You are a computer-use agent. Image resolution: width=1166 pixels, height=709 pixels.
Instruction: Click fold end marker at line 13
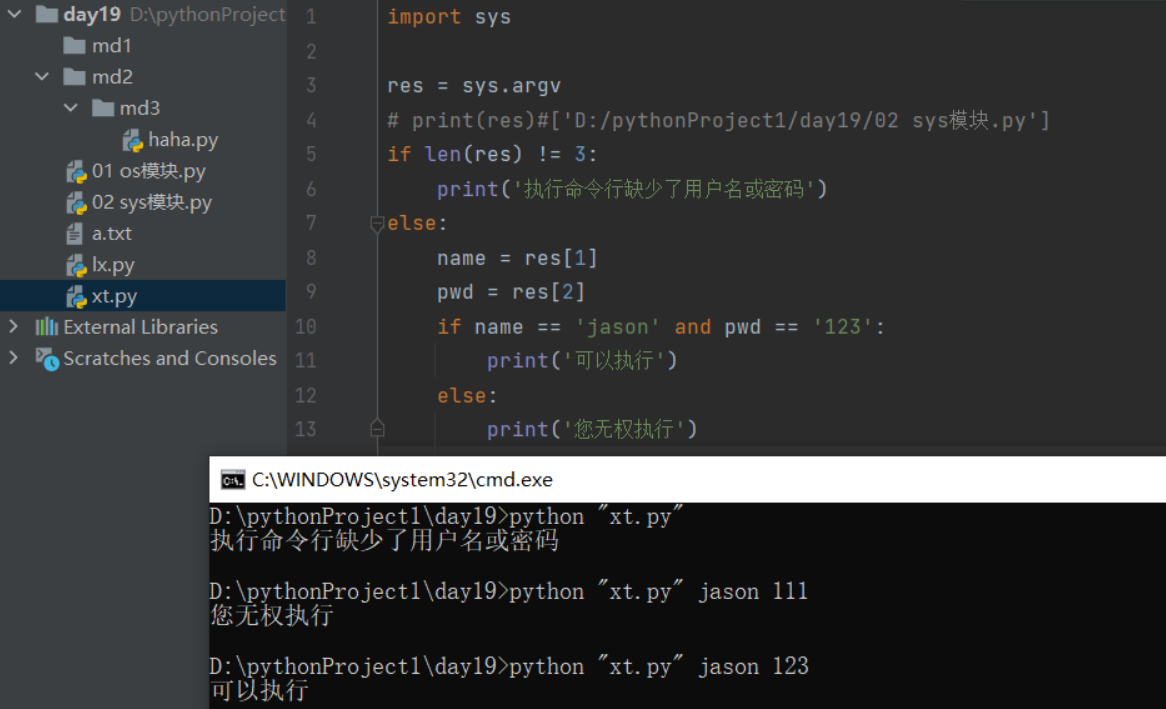pos(377,429)
